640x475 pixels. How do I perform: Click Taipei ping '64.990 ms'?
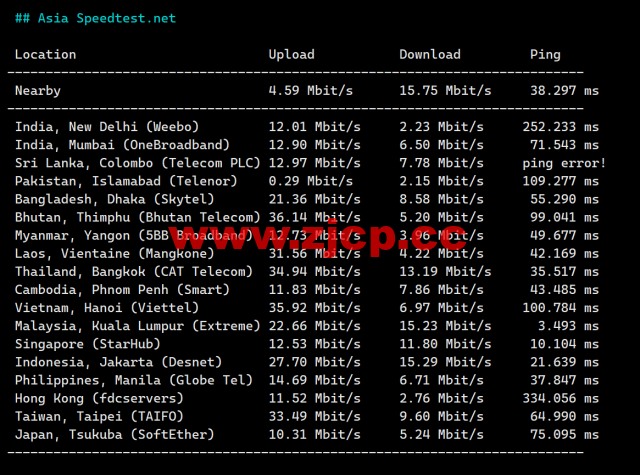564,417
